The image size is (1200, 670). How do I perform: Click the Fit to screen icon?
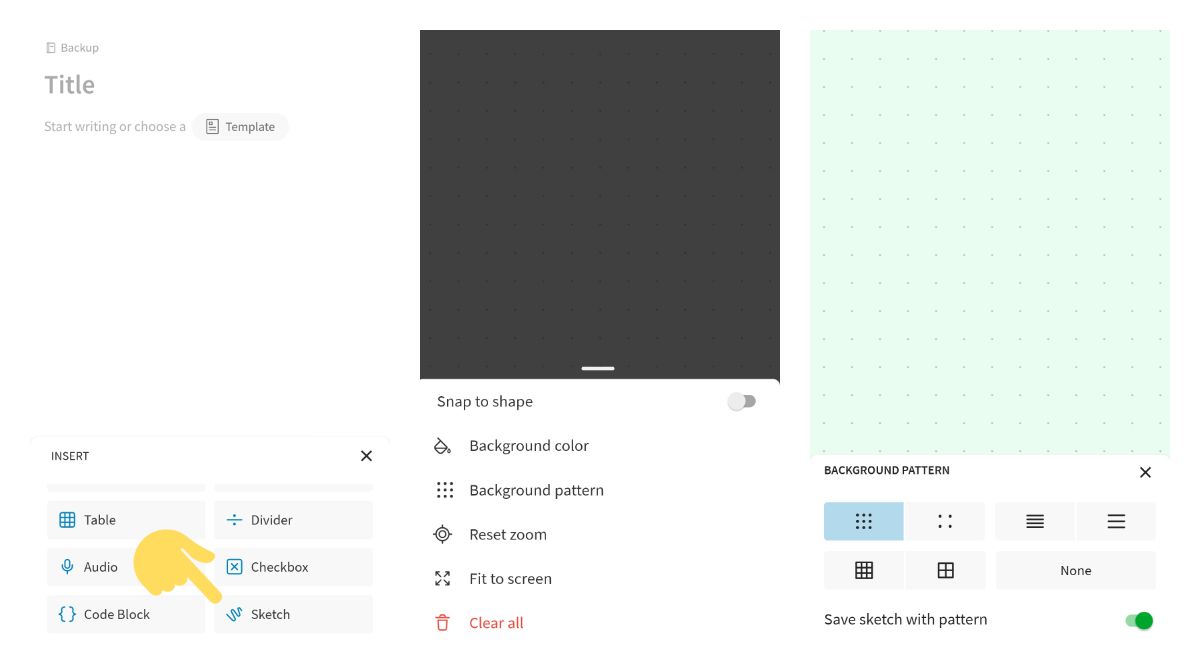[x=442, y=578]
